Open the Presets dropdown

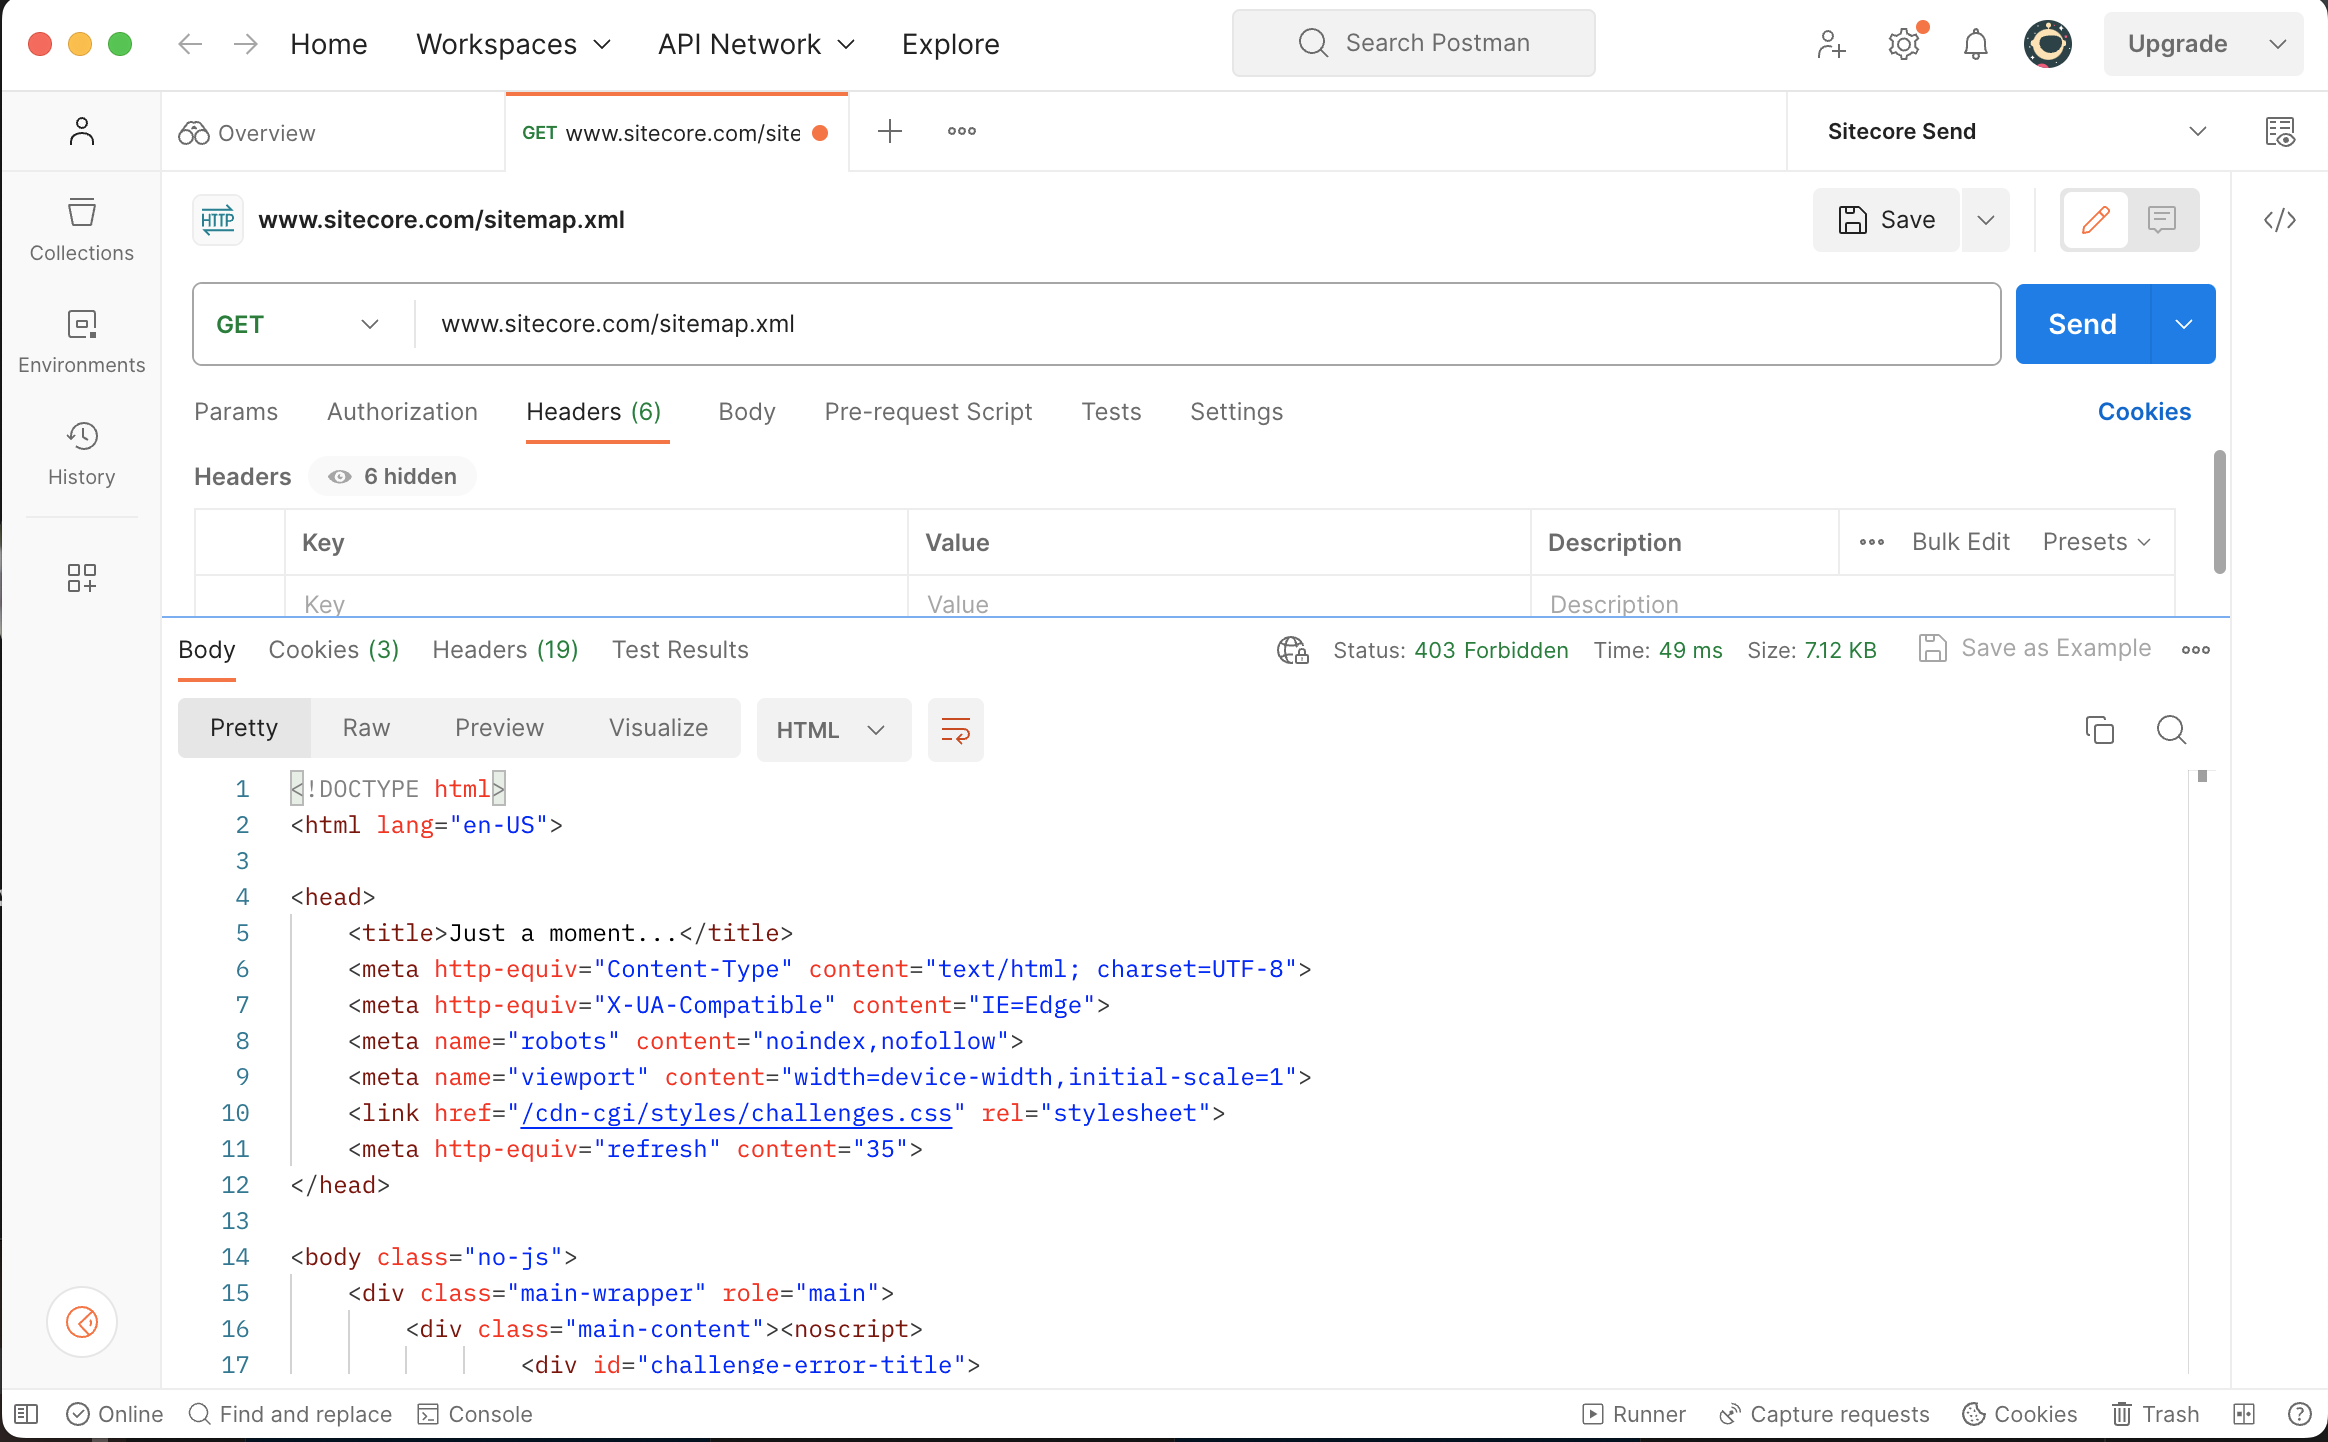(2096, 542)
